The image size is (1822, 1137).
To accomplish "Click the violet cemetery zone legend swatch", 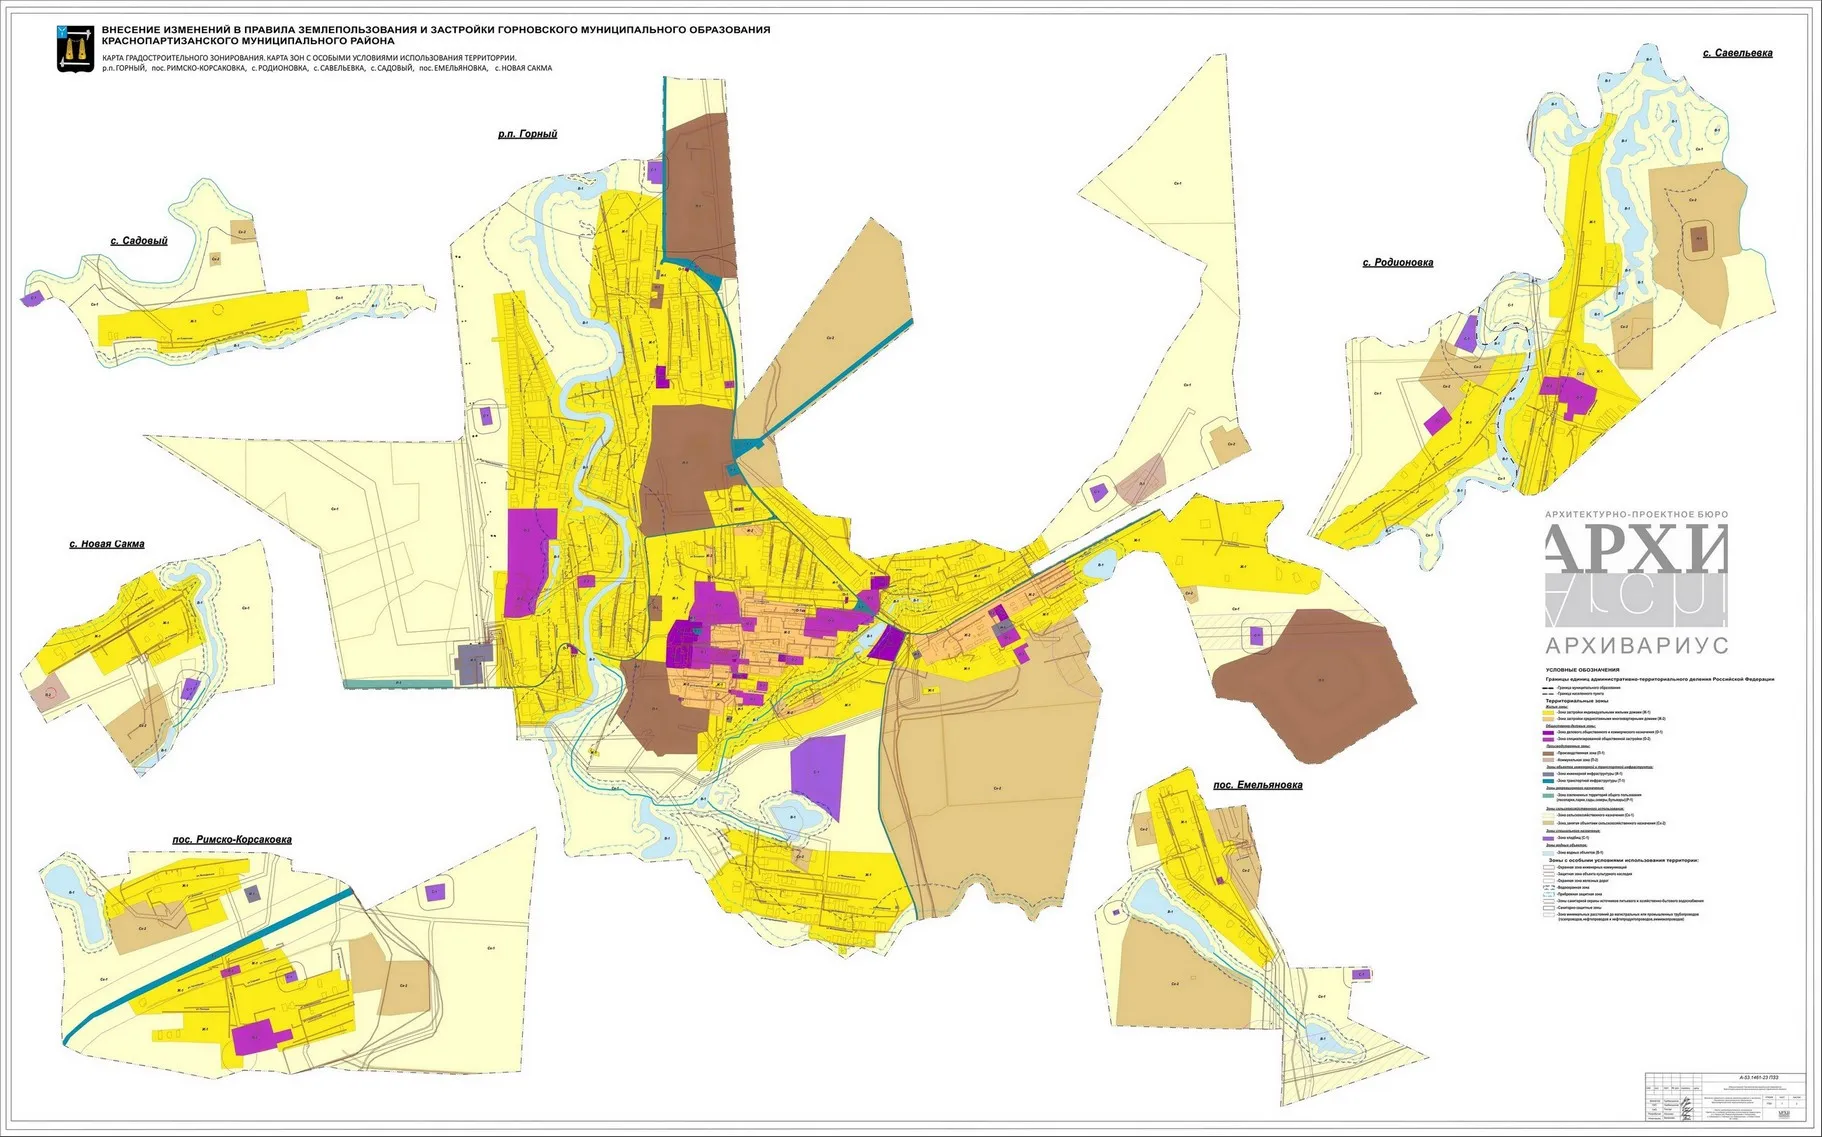I will (1548, 838).
